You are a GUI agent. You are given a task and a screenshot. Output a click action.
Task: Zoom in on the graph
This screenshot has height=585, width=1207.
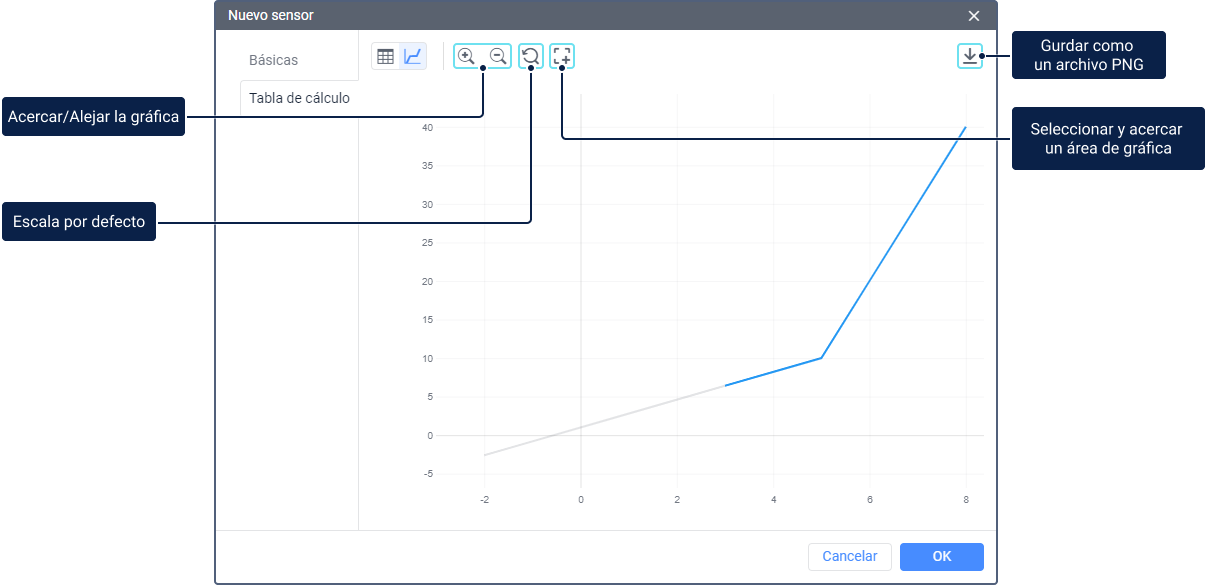click(x=466, y=57)
